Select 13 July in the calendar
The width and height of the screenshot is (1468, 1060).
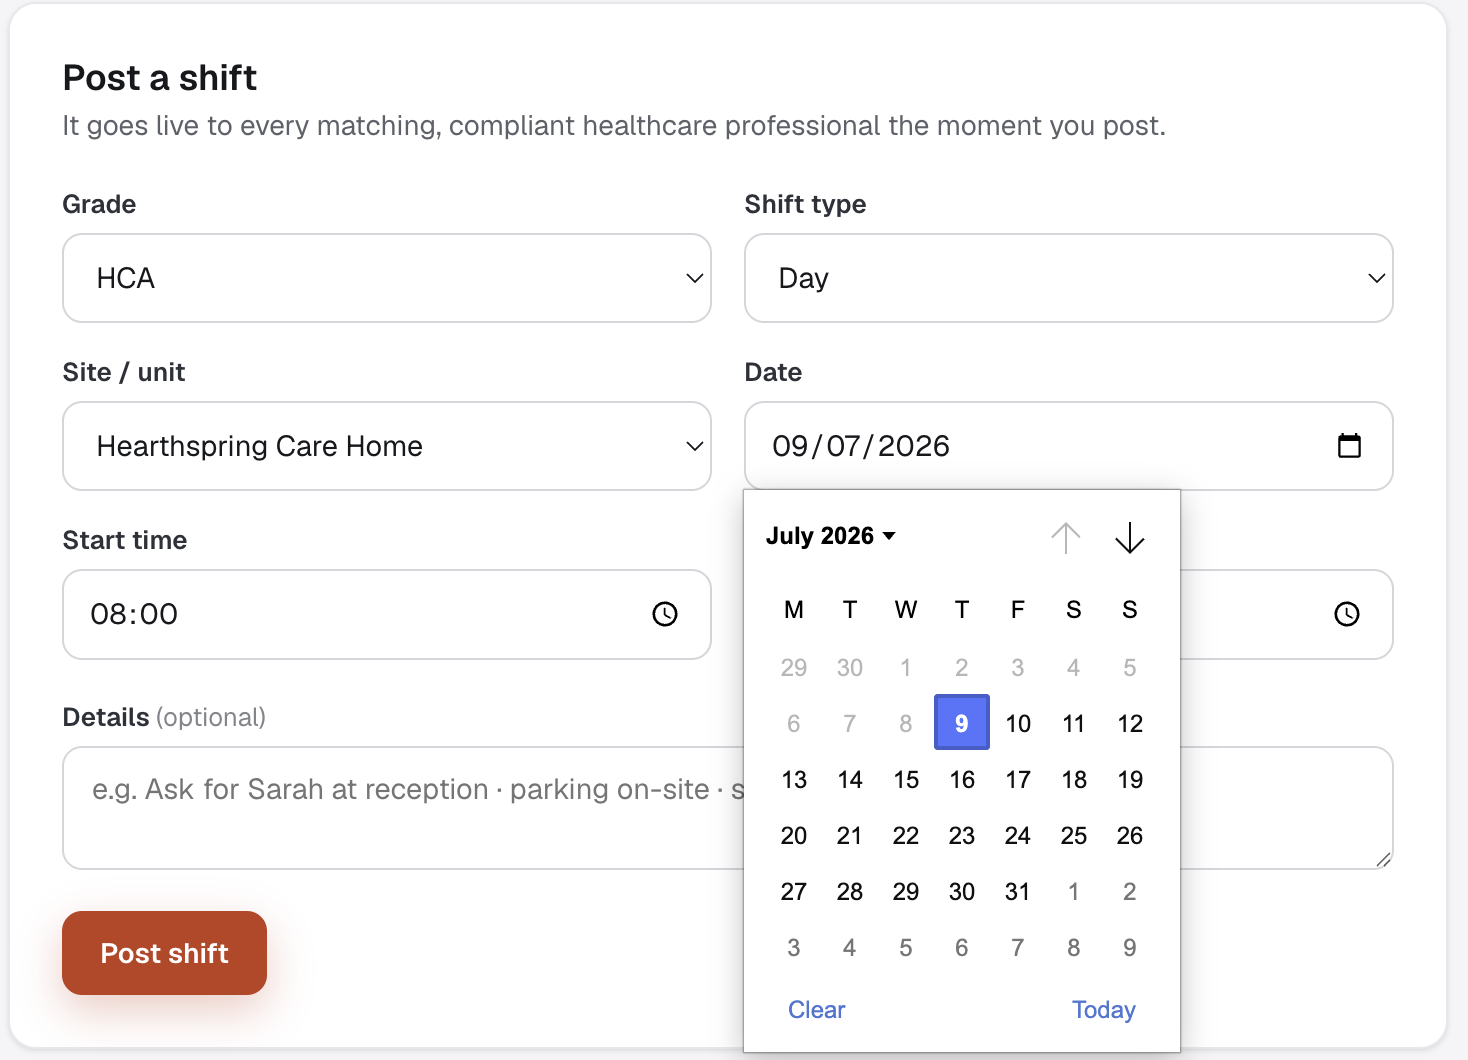pos(794,779)
